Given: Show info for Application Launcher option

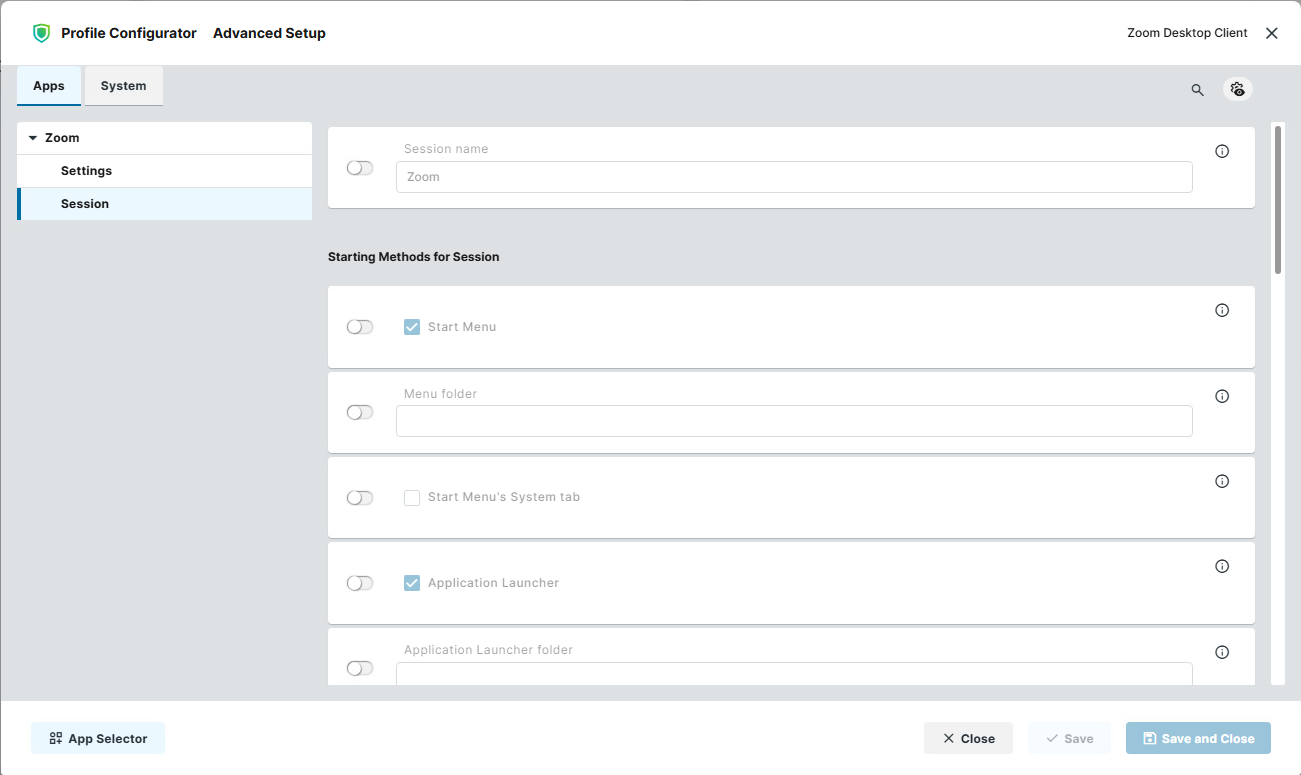Looking at the screenshot, I should point(1222,566).
